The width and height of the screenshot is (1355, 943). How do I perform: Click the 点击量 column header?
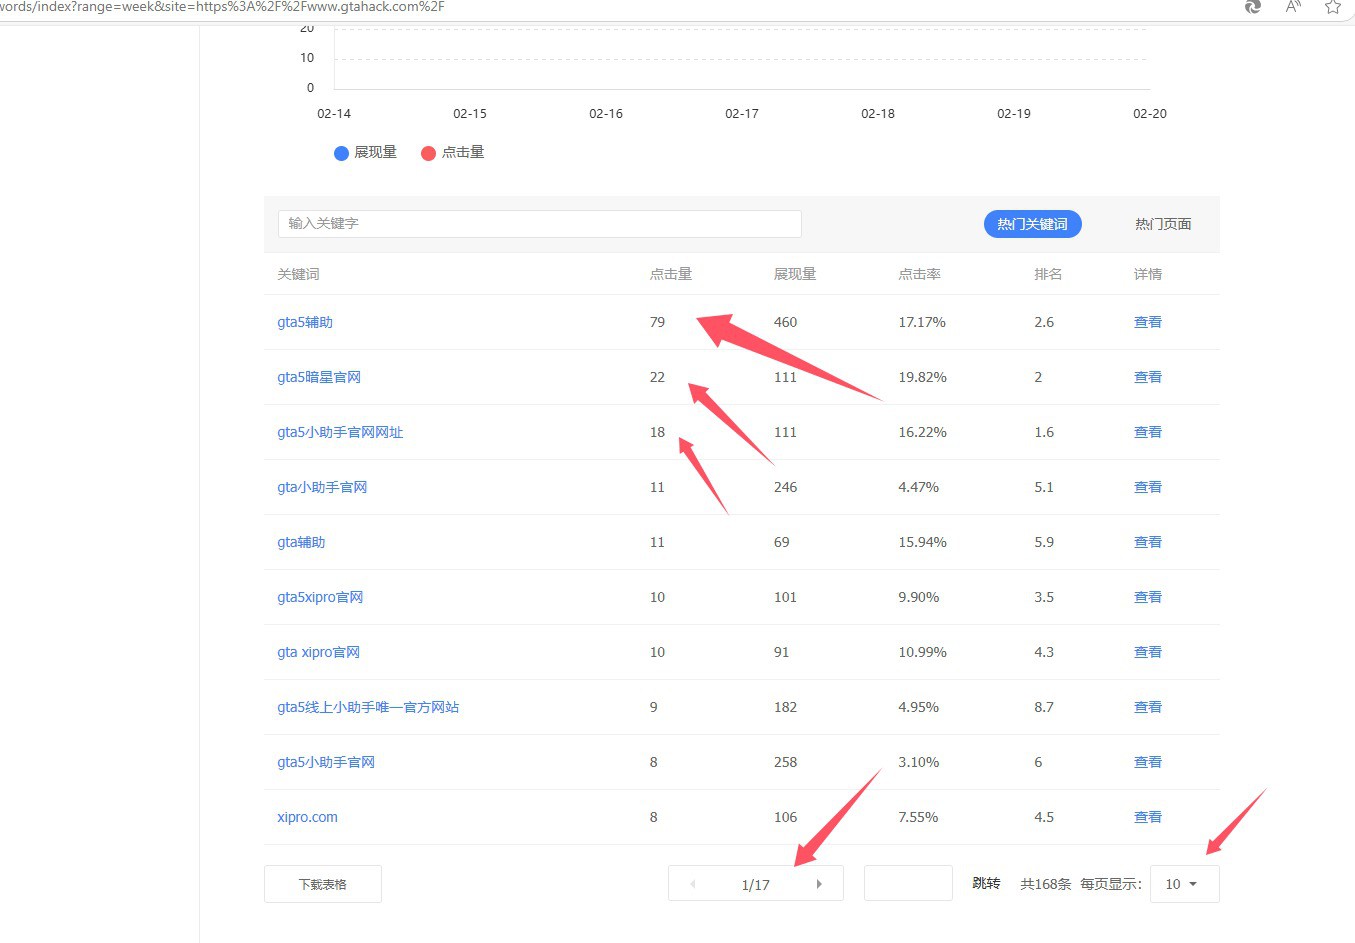click(x=671, y=274)
